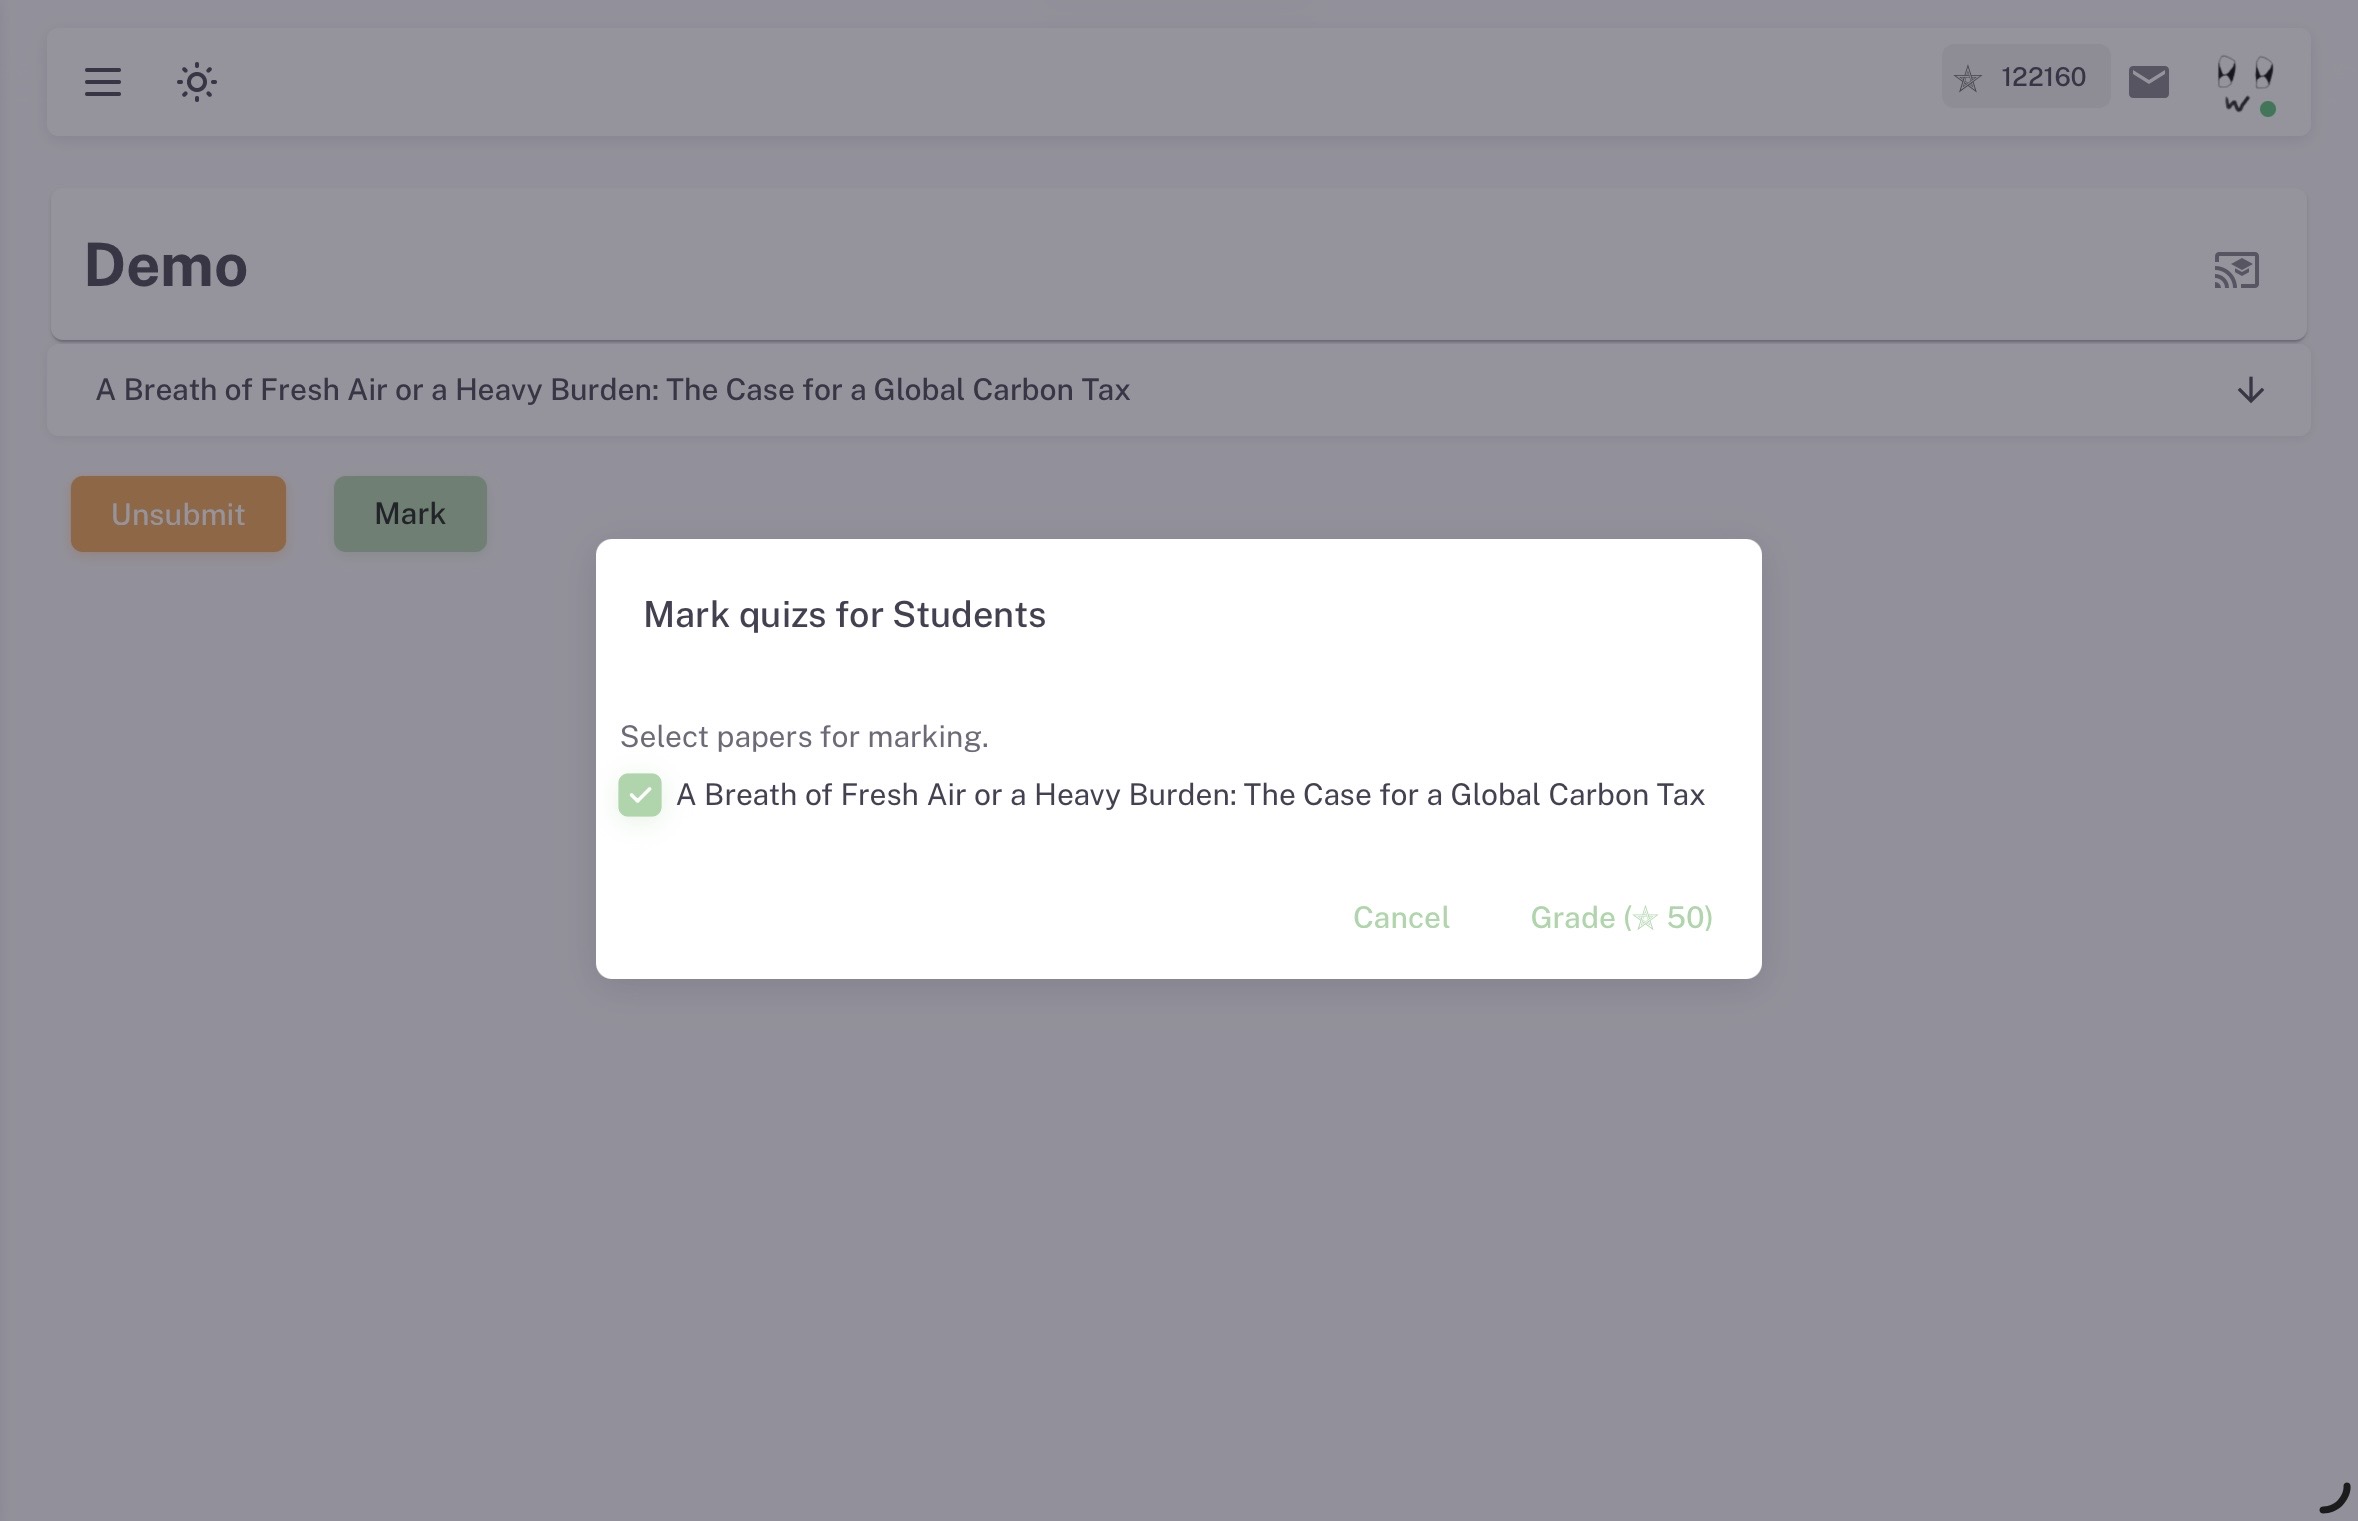Expand the article using the down arrow
Image resolution: width=2358 pixels, height=1521 pixels.
pyautogui.click(x=2250, y=390)
